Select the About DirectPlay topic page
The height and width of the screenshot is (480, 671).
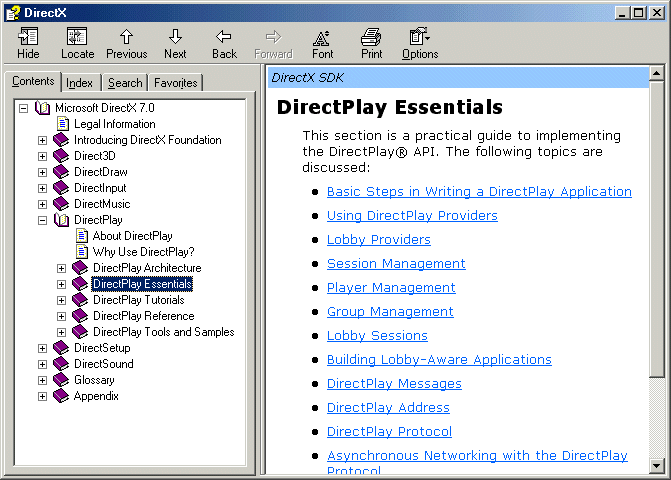pos(132,236)
